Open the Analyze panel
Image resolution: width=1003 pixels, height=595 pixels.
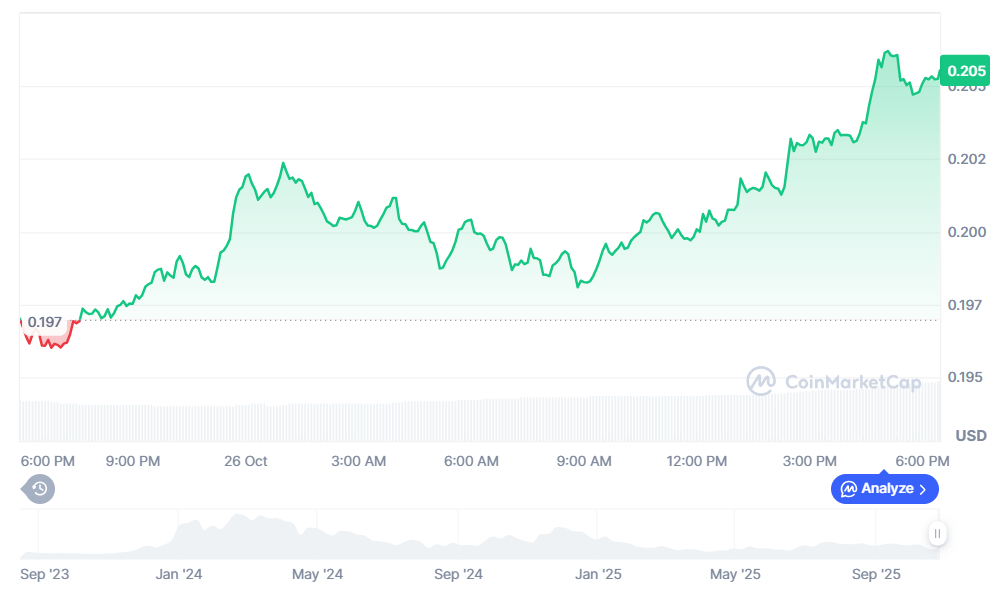pos(886,489)
